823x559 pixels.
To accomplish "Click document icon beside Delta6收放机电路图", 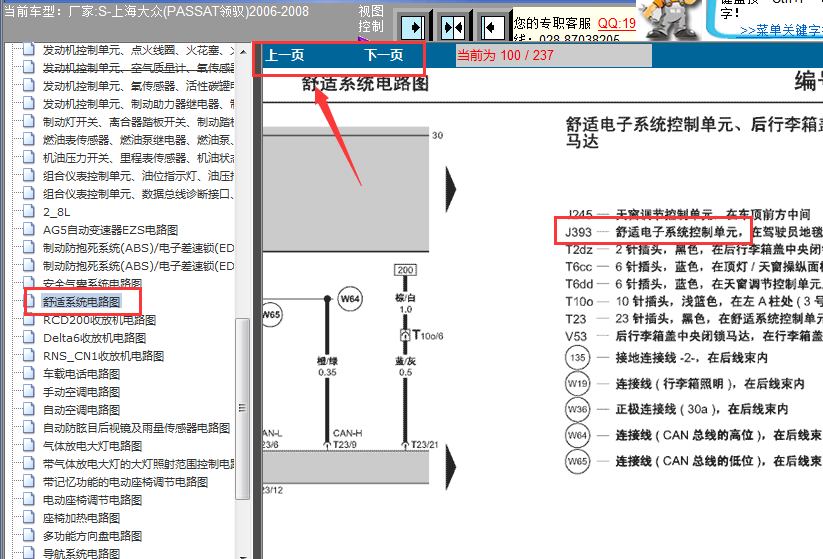I will [x=29, y=337].
